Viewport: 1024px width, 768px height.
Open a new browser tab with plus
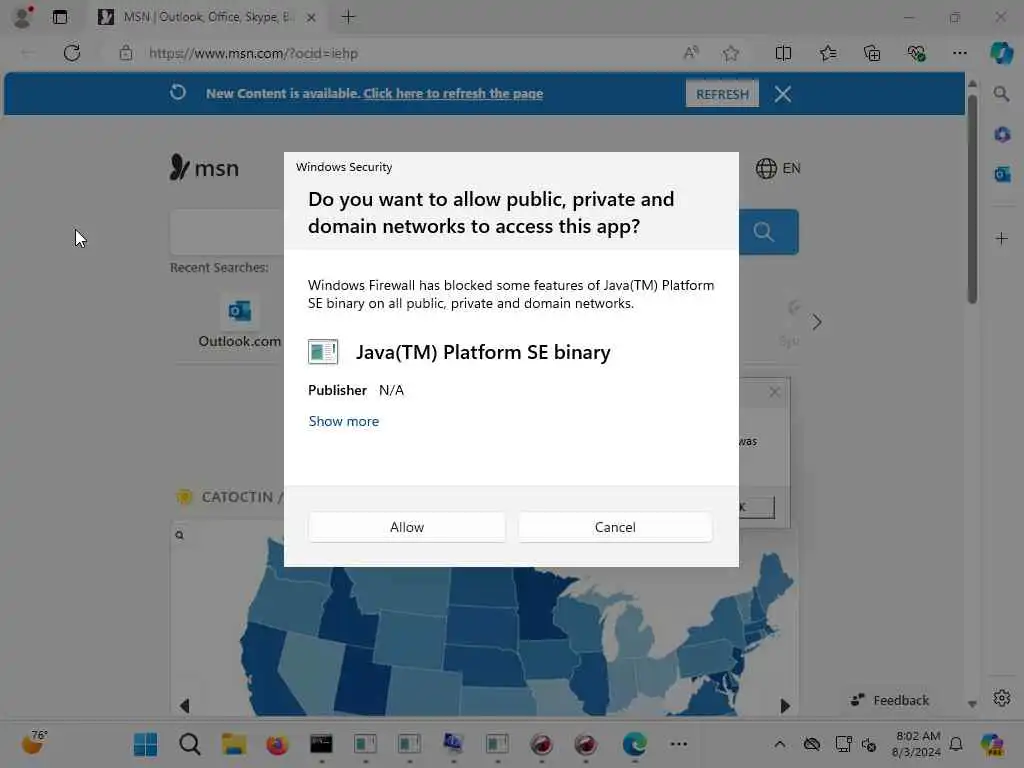pos(348,17)
